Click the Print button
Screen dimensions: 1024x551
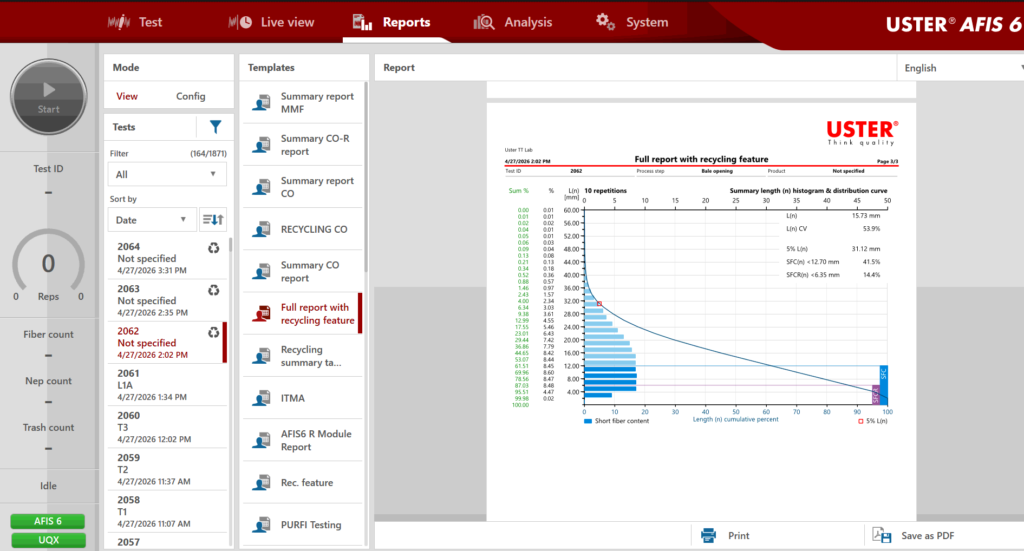pos(725,535)
